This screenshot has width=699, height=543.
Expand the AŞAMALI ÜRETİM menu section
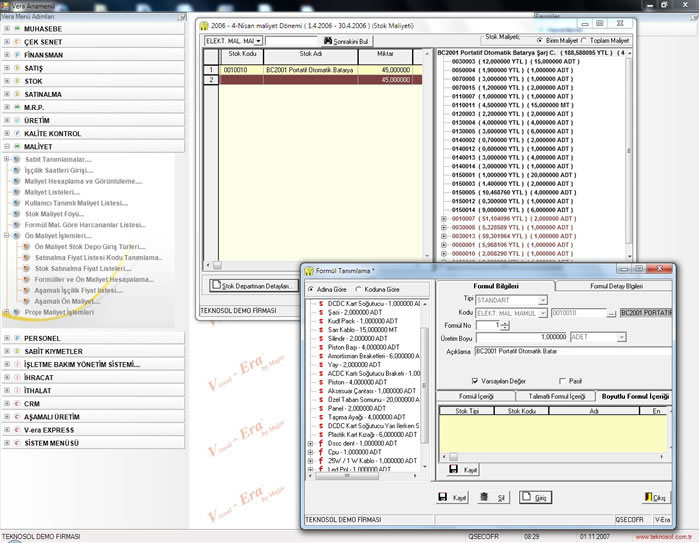7,417
